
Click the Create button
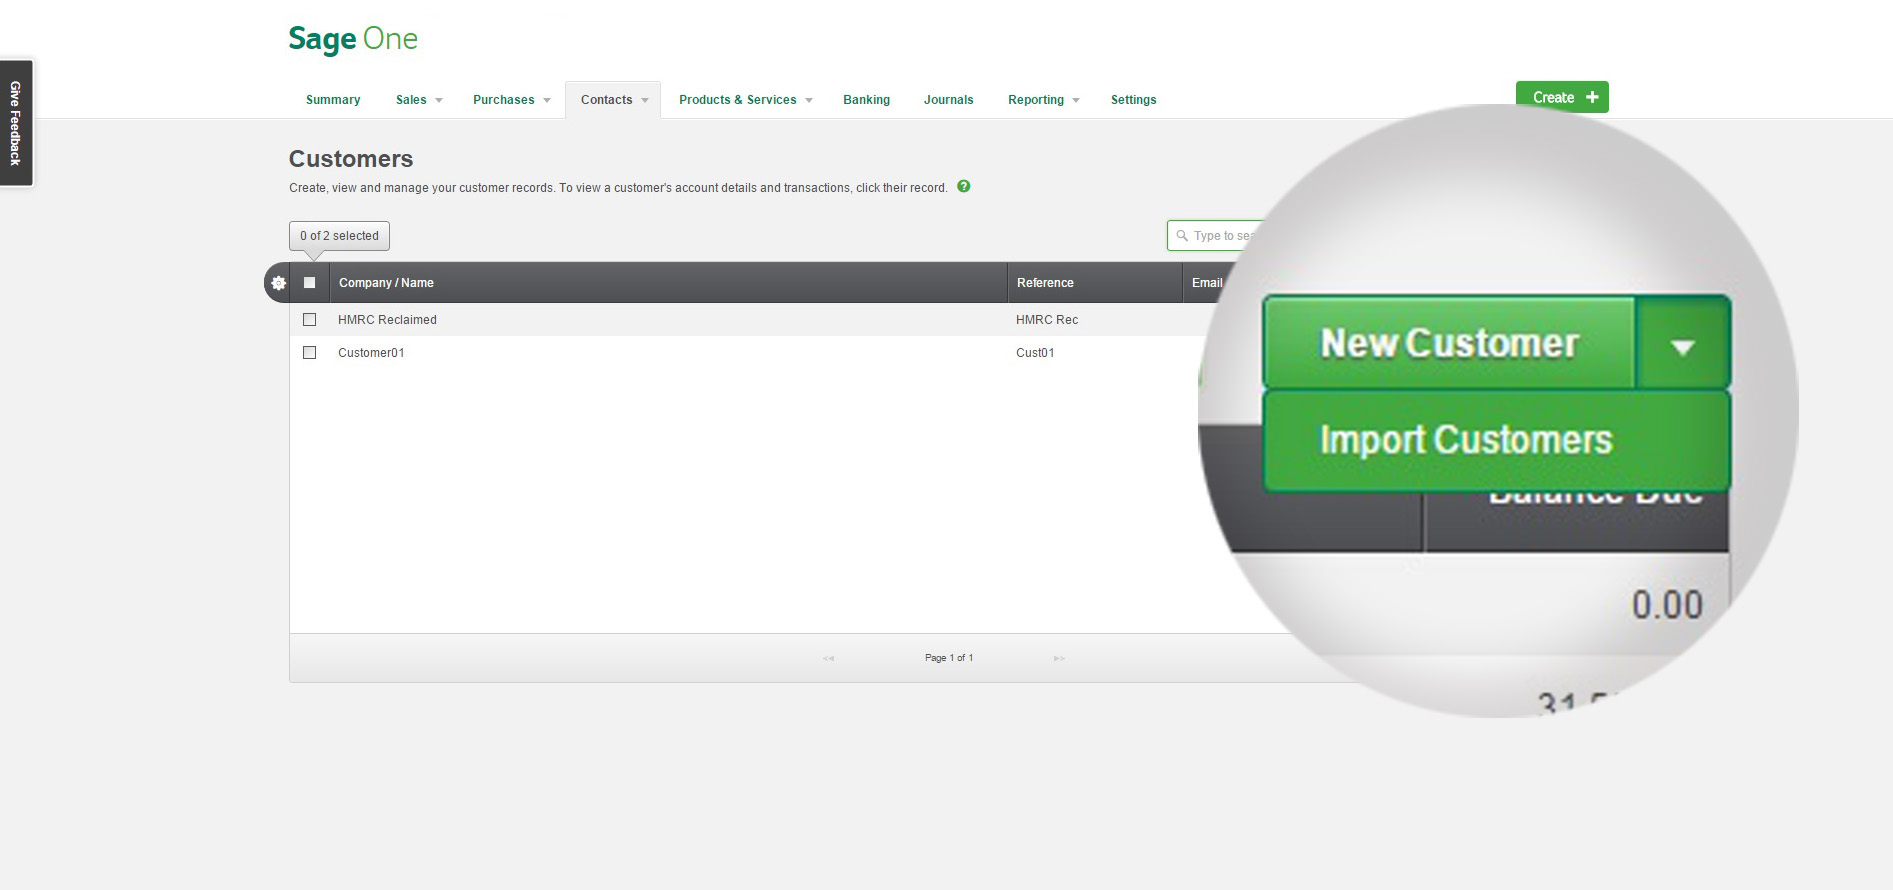1562,97
